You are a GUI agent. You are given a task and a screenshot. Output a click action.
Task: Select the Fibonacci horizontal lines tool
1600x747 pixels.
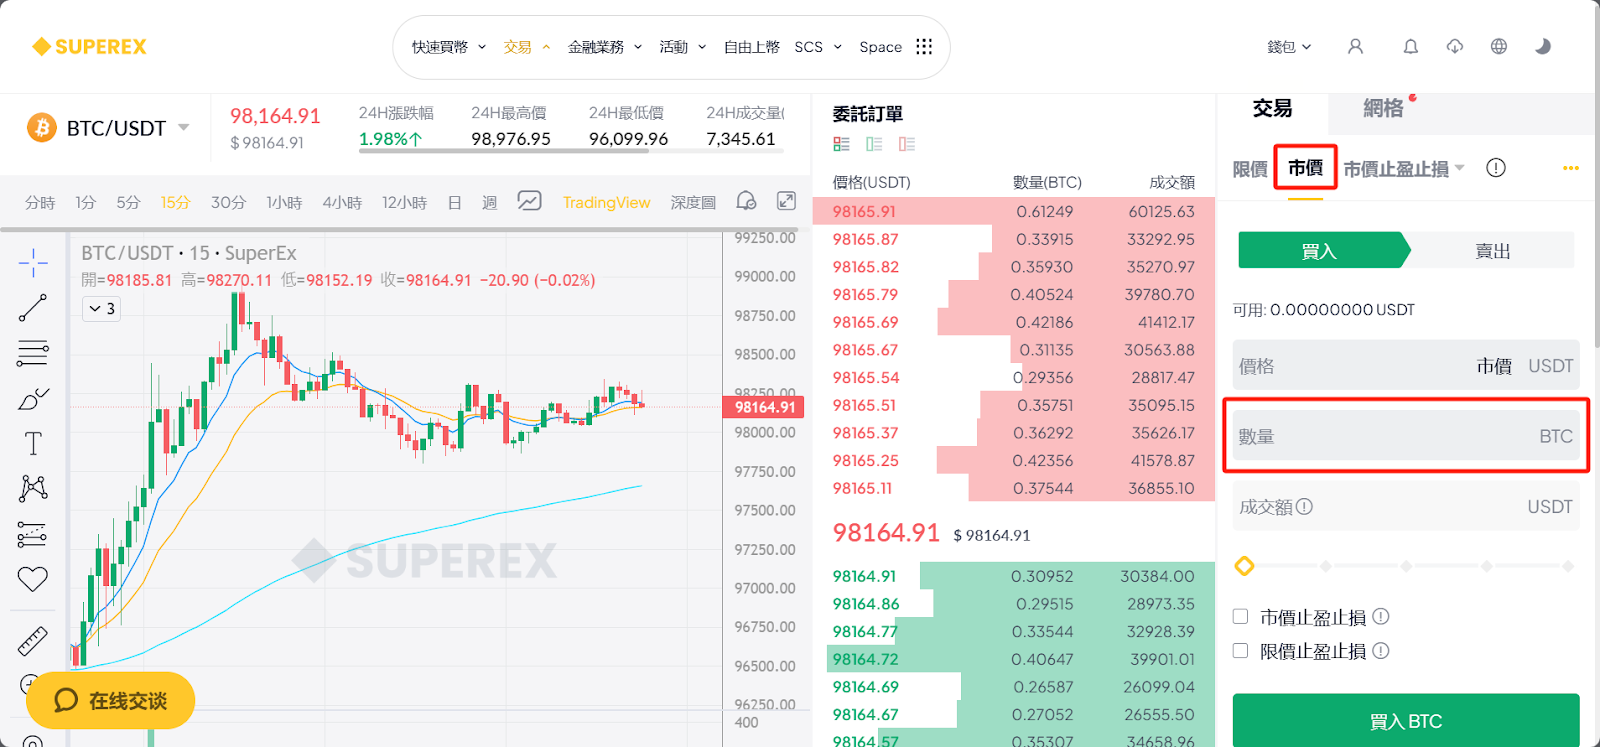tap(33, 353)
